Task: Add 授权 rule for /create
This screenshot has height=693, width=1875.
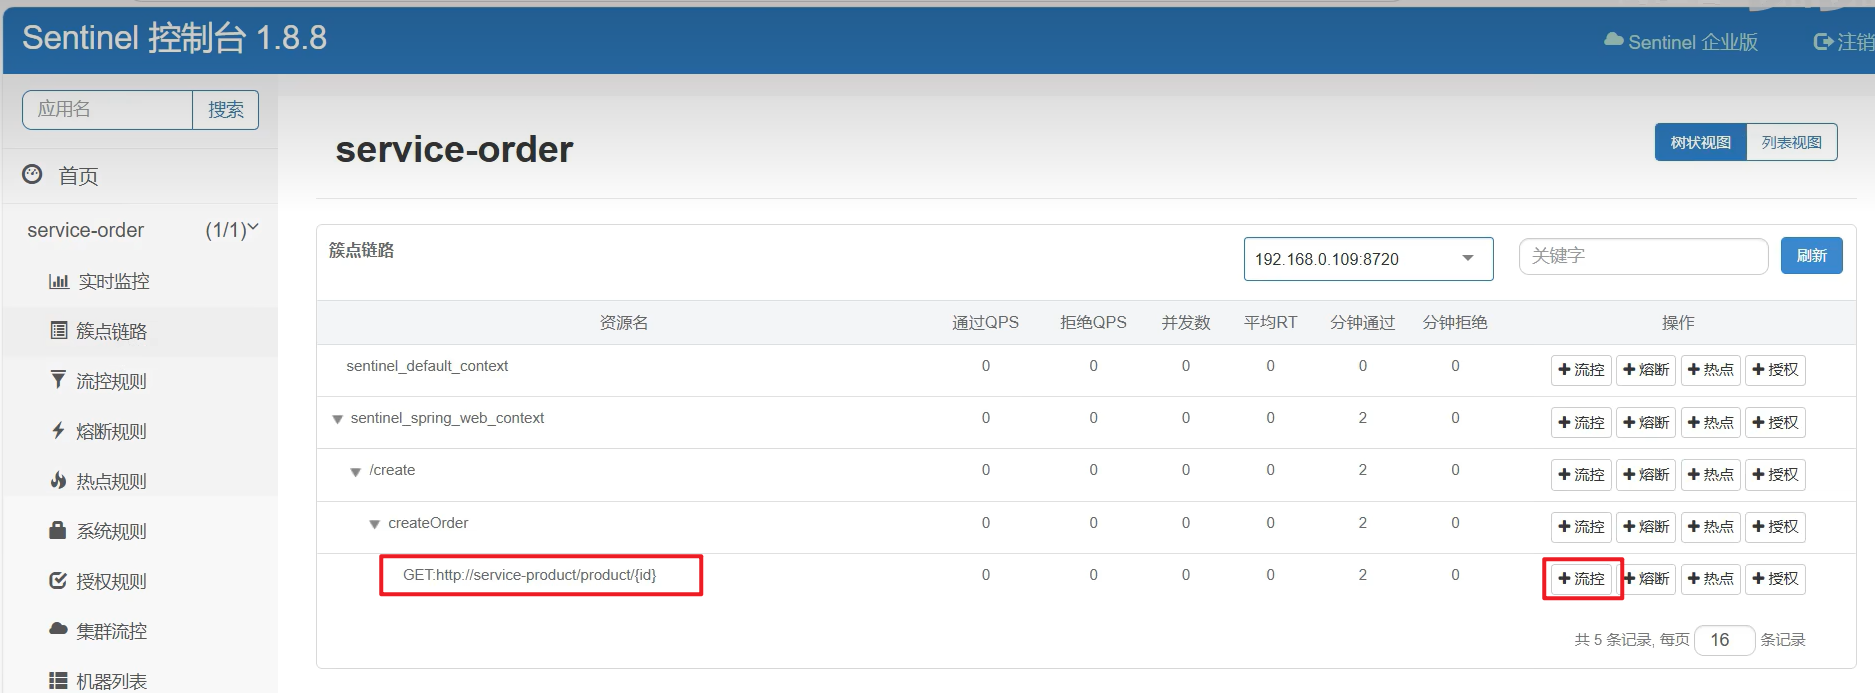Action: pyautogui.click(x=1775, y=474)
